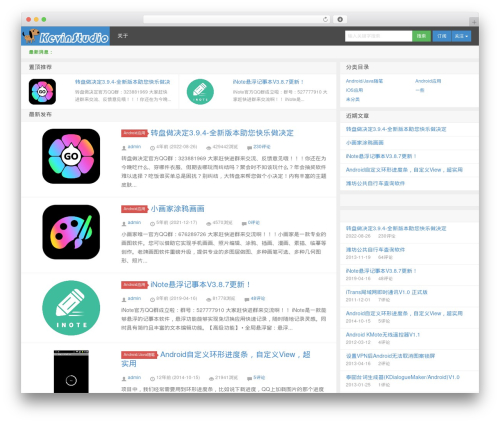Open admin author link on 转盘做决定 post
Viewport: 500px width, 423px height.
pos(134,147)
